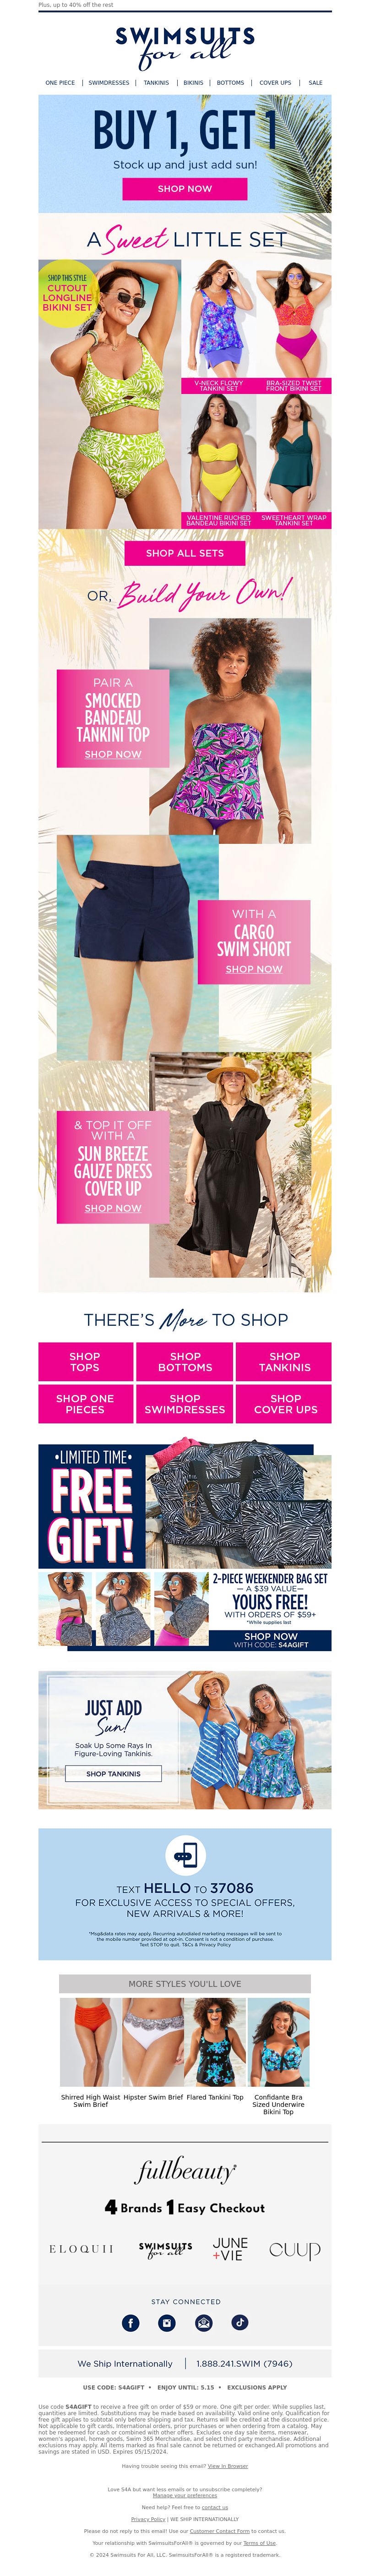Image resolution: width=370 pixels, height=2576 pixels.
Task: Click the View In Browser link
Action: click(227, 2465)
